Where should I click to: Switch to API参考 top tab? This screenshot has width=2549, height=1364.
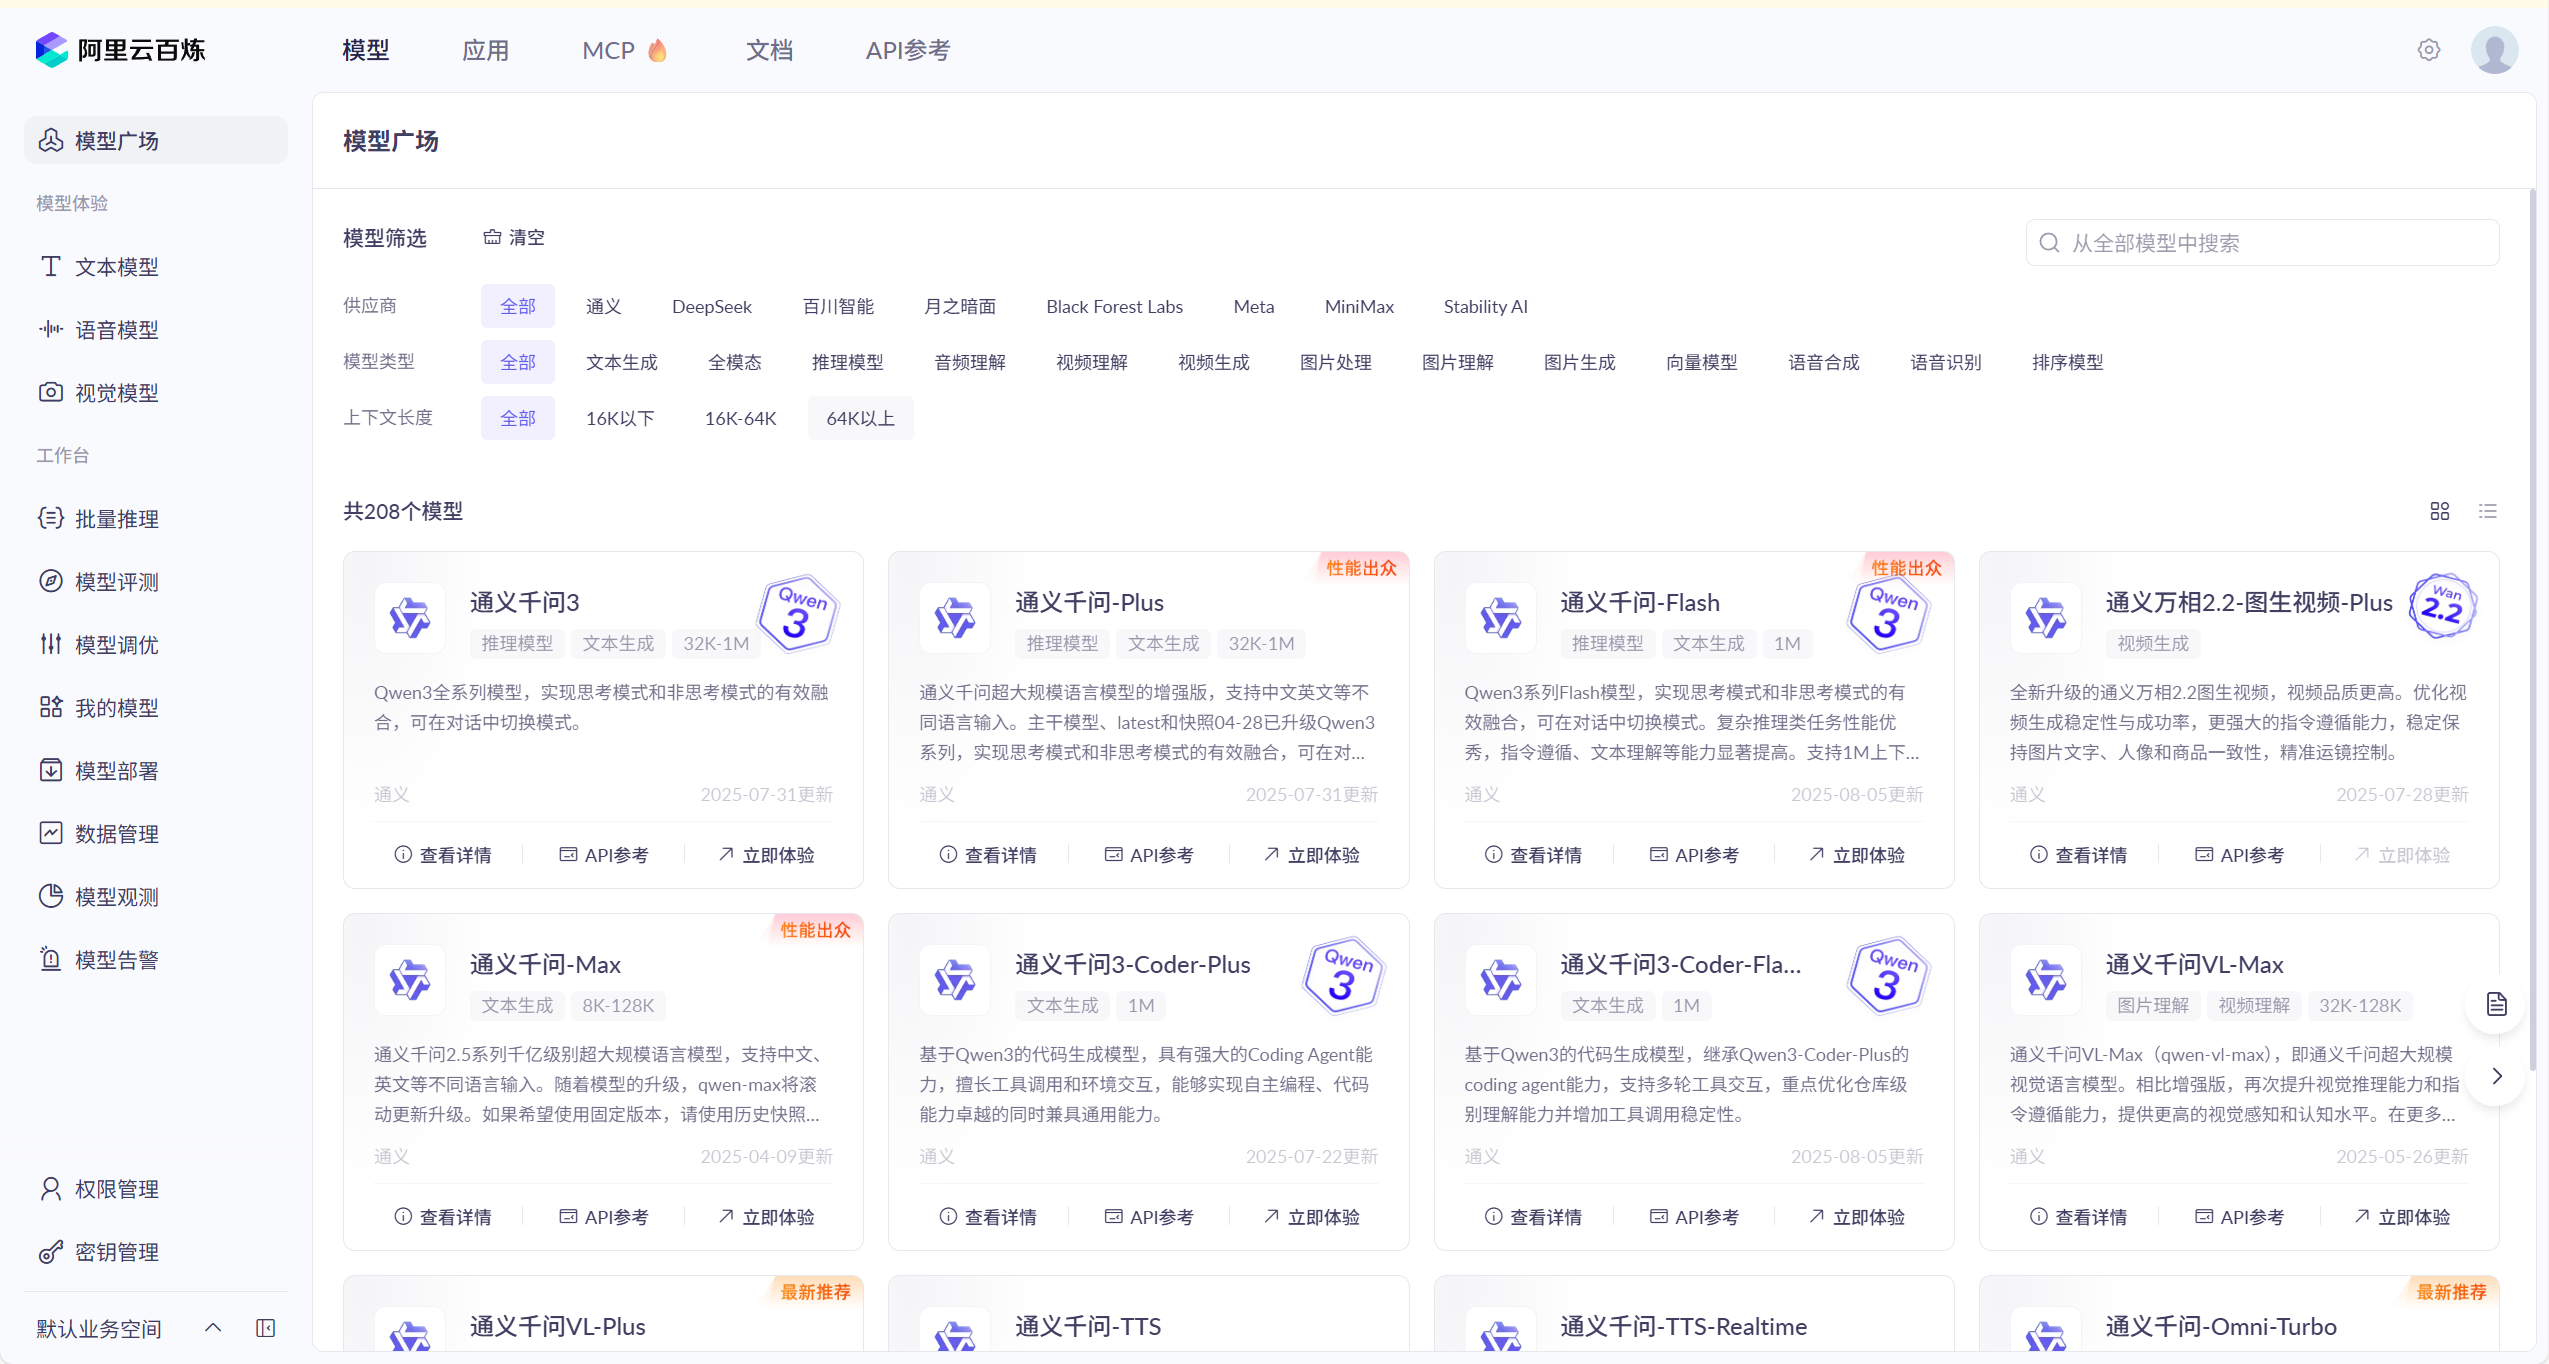tap(907, 50)
